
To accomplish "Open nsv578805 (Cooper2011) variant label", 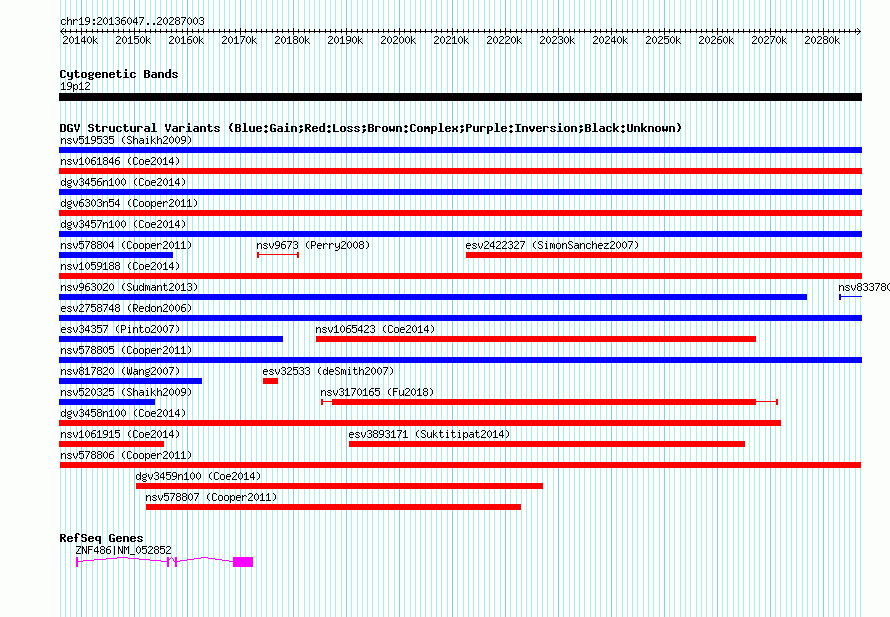I will click(126, 350).
